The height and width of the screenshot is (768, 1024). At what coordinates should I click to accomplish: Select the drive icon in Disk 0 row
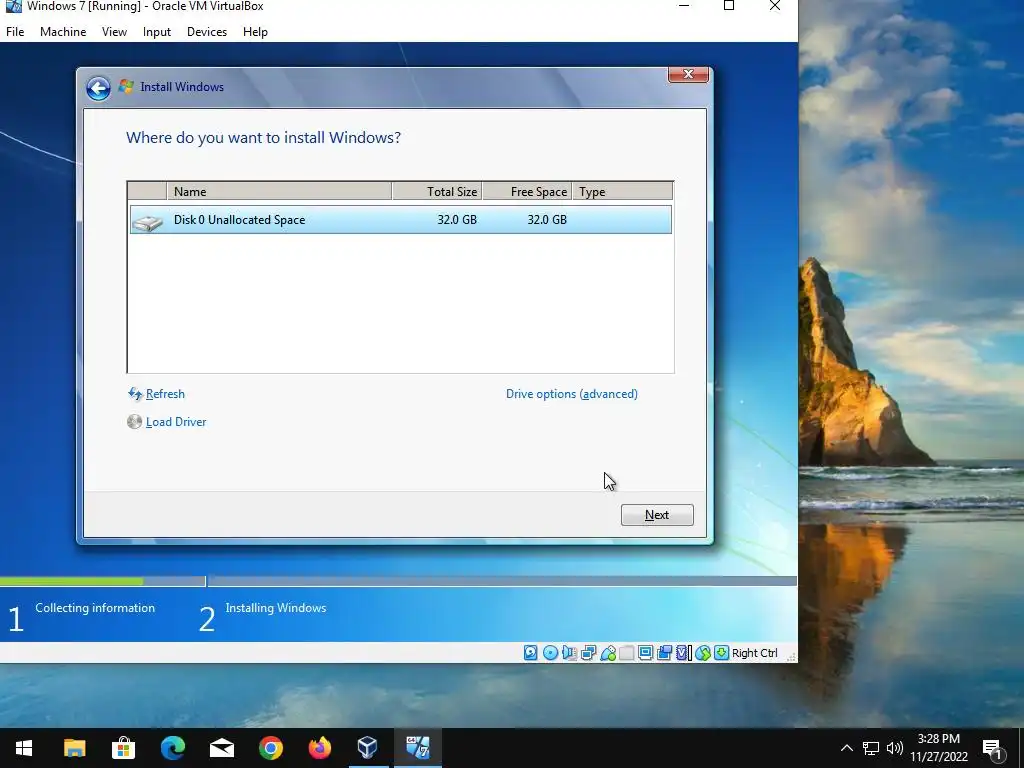[148, 222]
